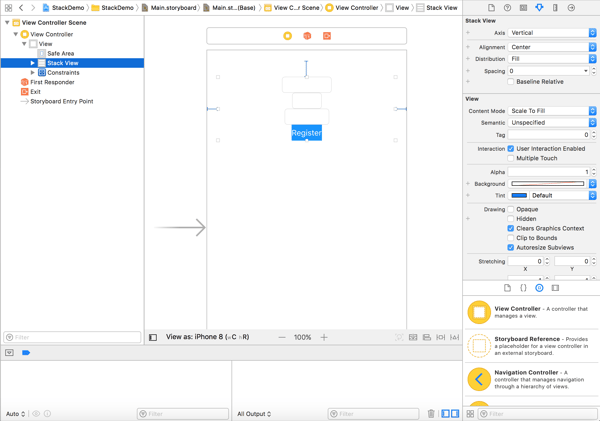Open the Auto variables scope menu
The width and height of the screenshot is (600, 421).
pos(15,414)
